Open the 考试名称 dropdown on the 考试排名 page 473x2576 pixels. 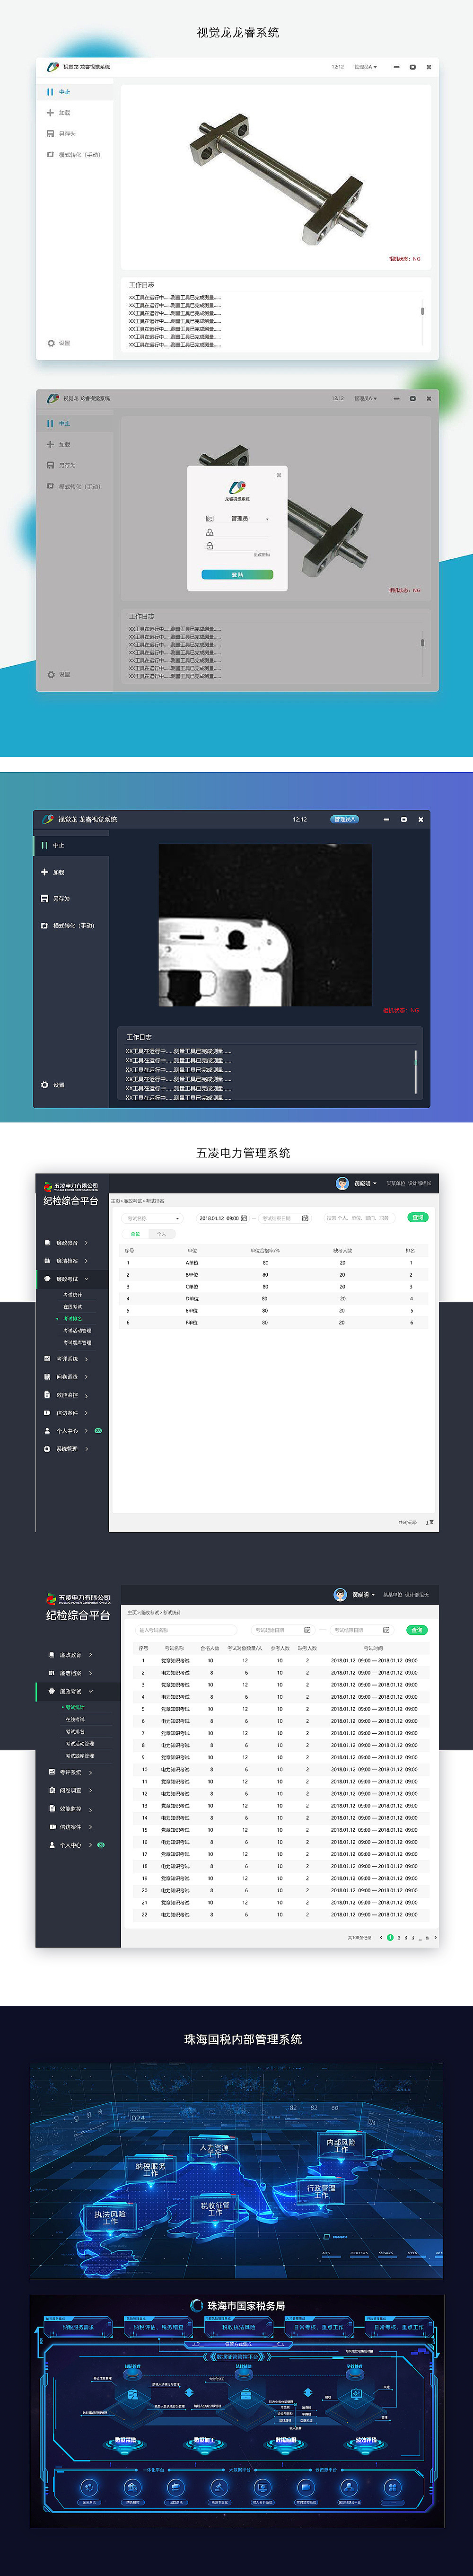point(153,1218)
